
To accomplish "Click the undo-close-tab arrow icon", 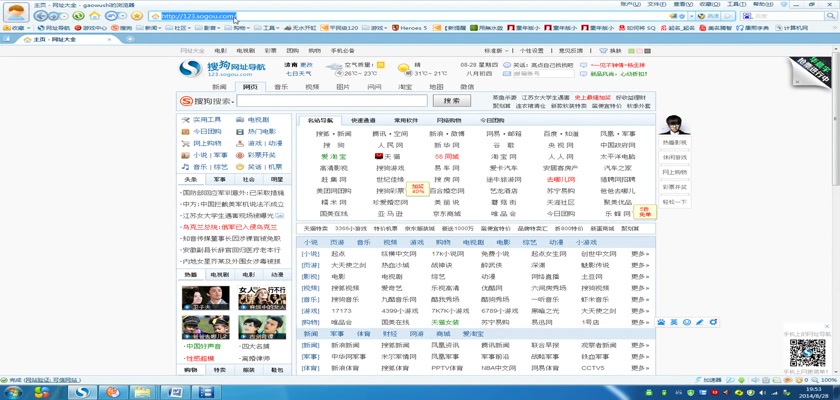I will click(x=111, y=16).
